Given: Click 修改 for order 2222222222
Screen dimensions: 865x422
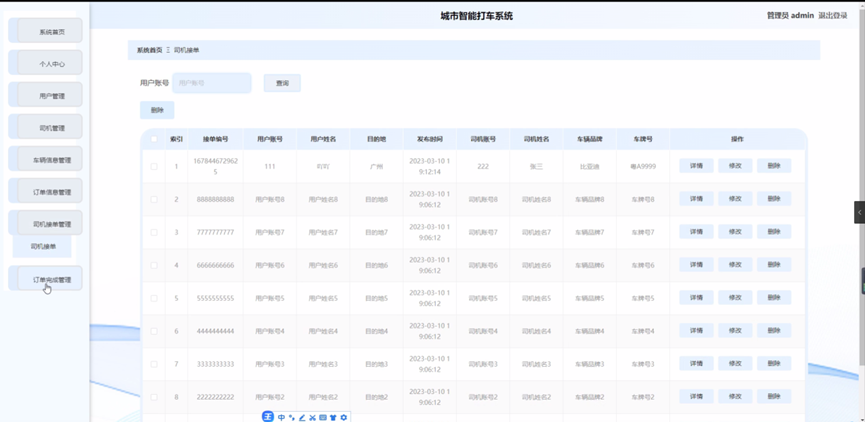Looking at the screenshot, I should (735, 397).
